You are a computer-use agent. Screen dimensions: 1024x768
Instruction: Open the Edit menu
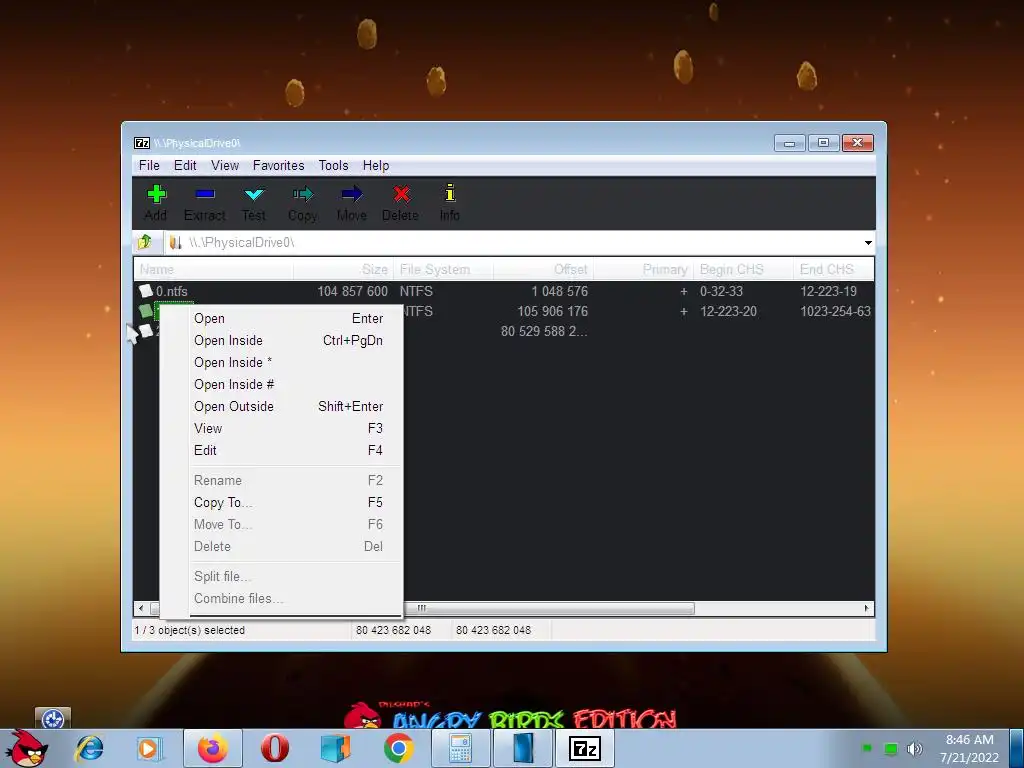tap(185, 165)
